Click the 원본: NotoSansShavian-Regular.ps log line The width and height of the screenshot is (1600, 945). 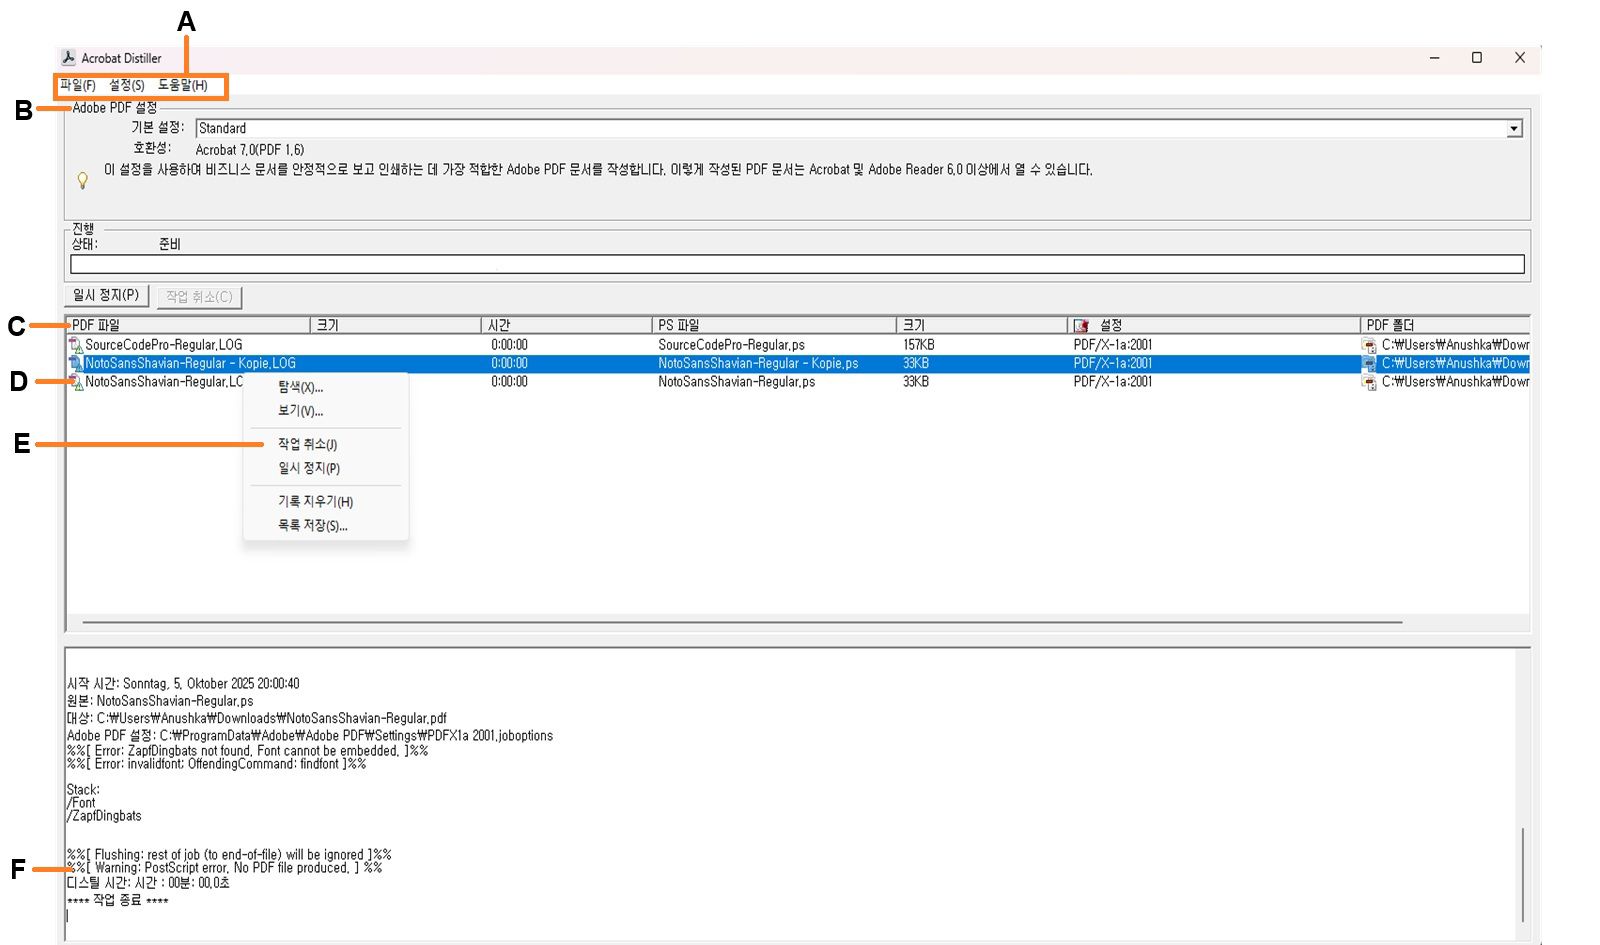click(x=160, y=701)
